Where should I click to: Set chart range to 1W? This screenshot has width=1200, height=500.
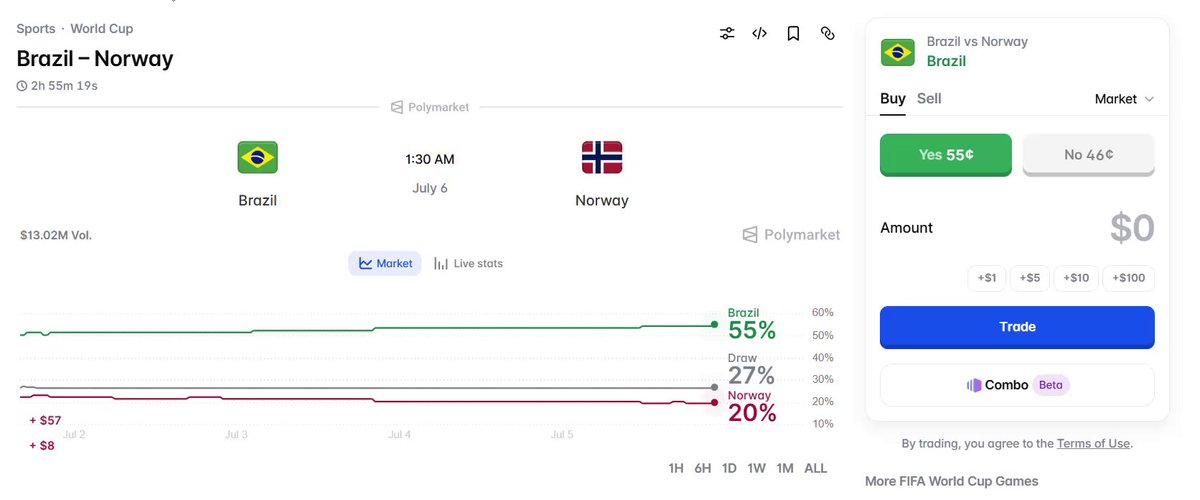pyautogui.click(x=757, y=468)
